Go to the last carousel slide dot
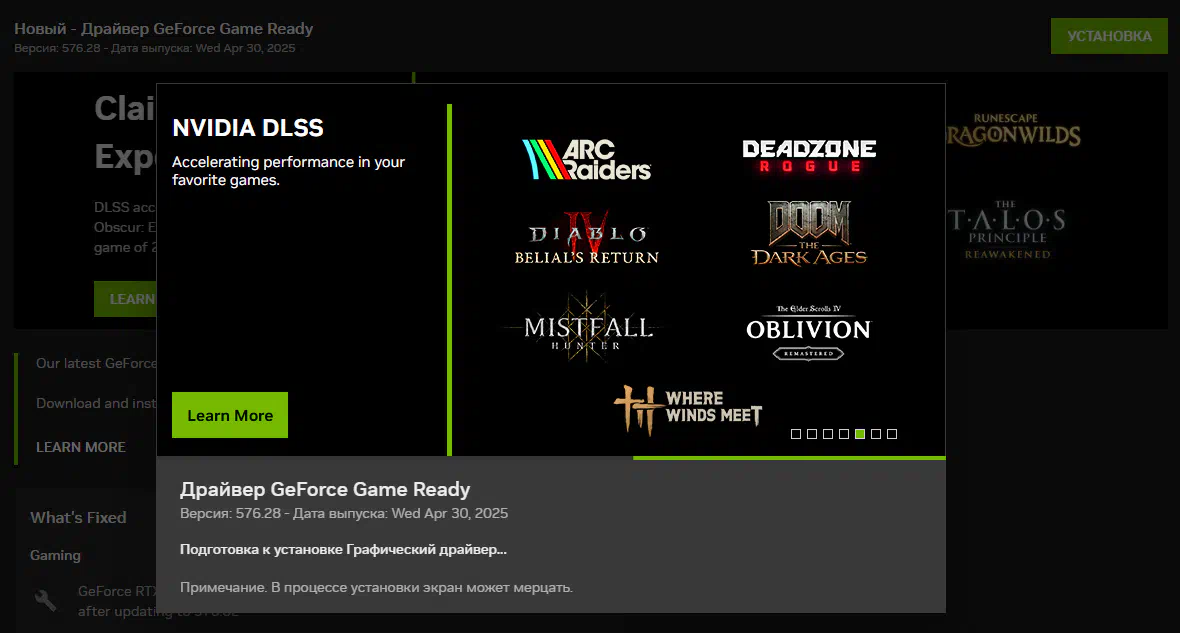 (x=892, y=434)
